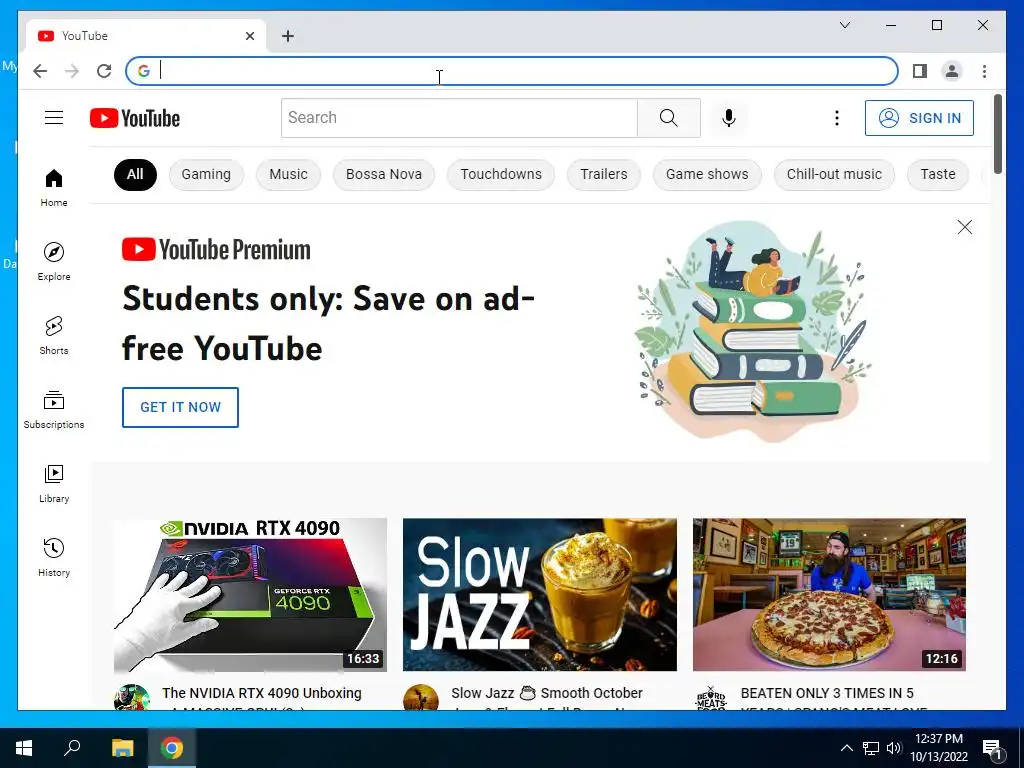Viewport: 1024px width, 768px height.
Task: Open the notification center icon
Action: pyautogui.click(x=991, y=748)
